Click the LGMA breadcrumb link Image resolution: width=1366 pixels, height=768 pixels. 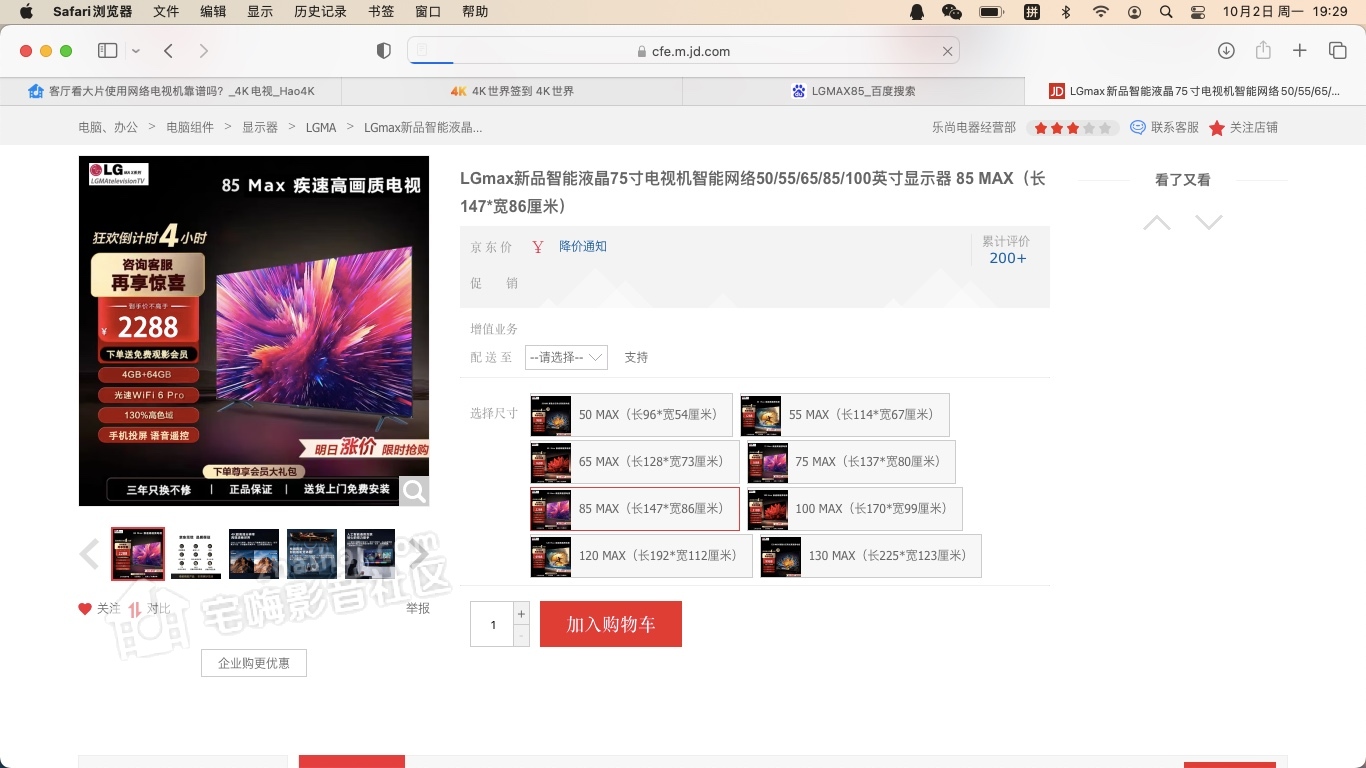coord(321,128)
